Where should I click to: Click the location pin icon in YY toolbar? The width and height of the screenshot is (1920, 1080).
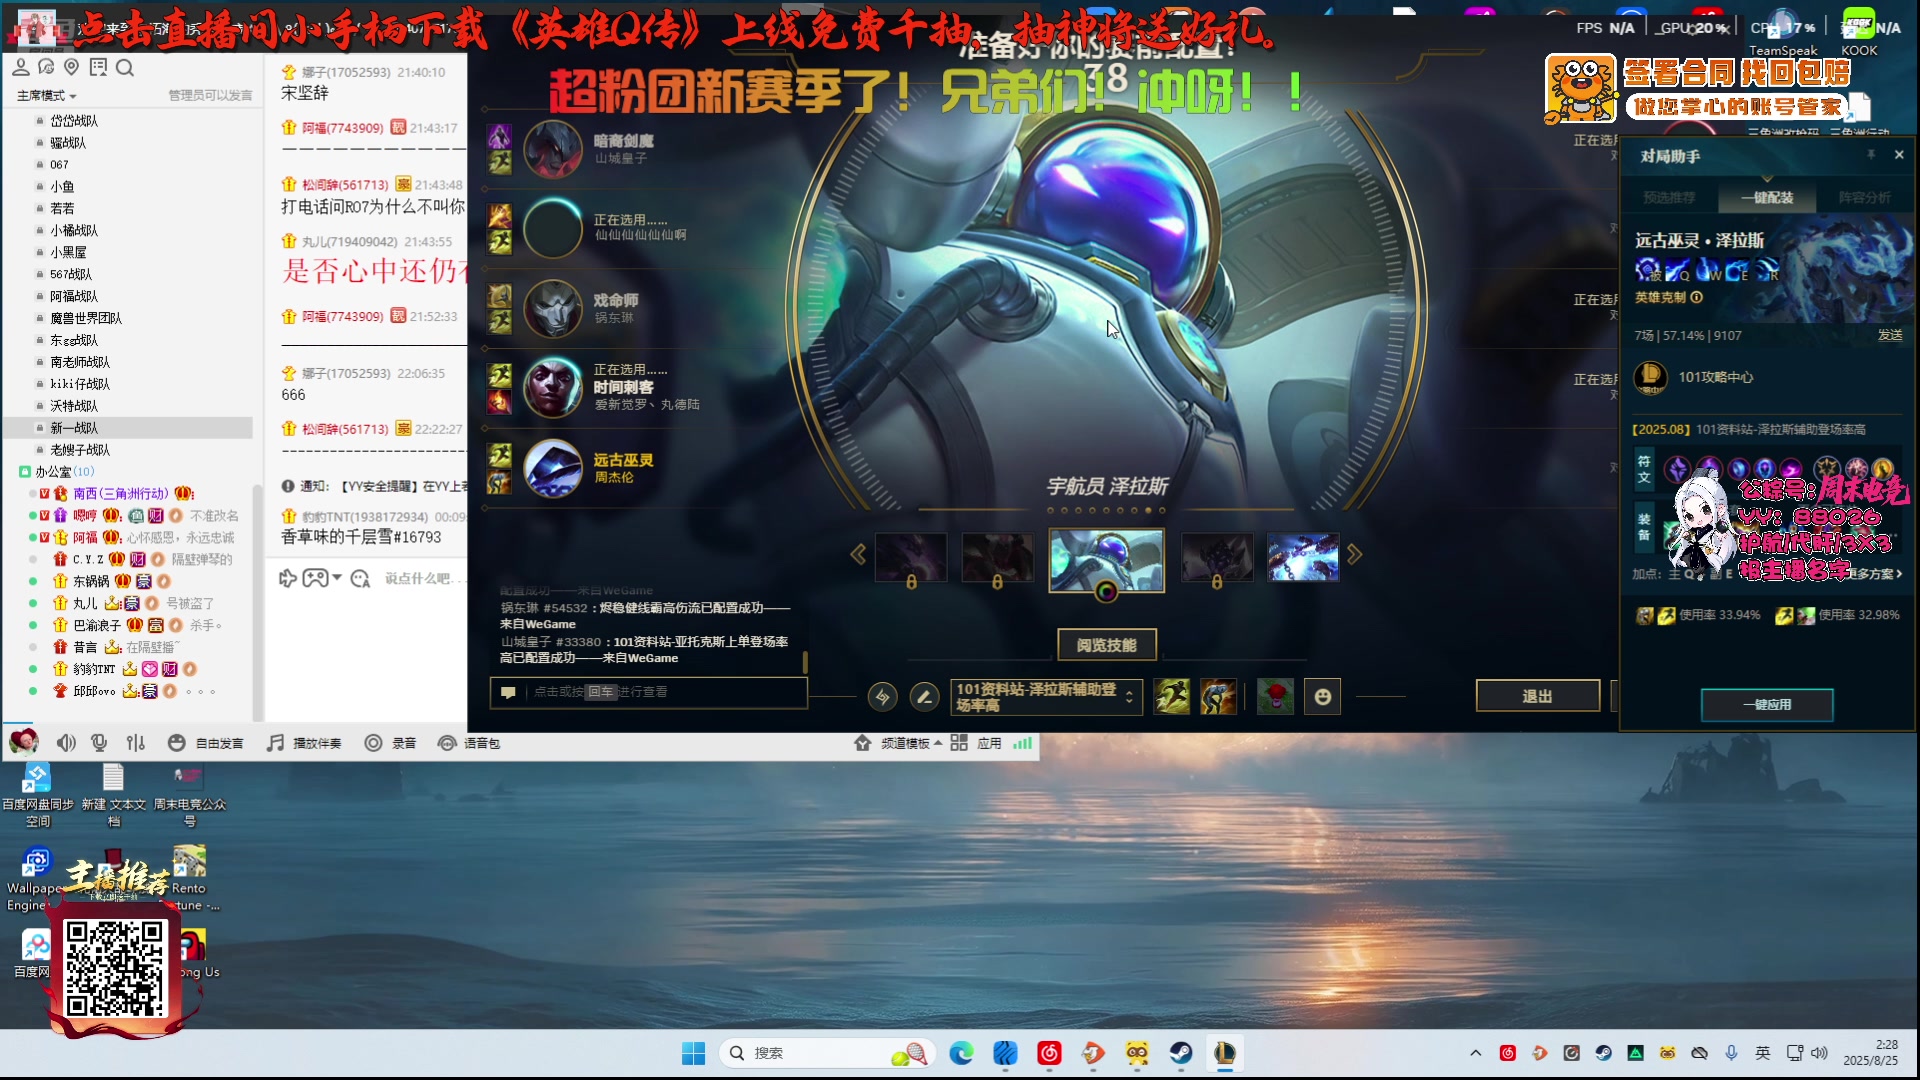(x=71, y=67)
